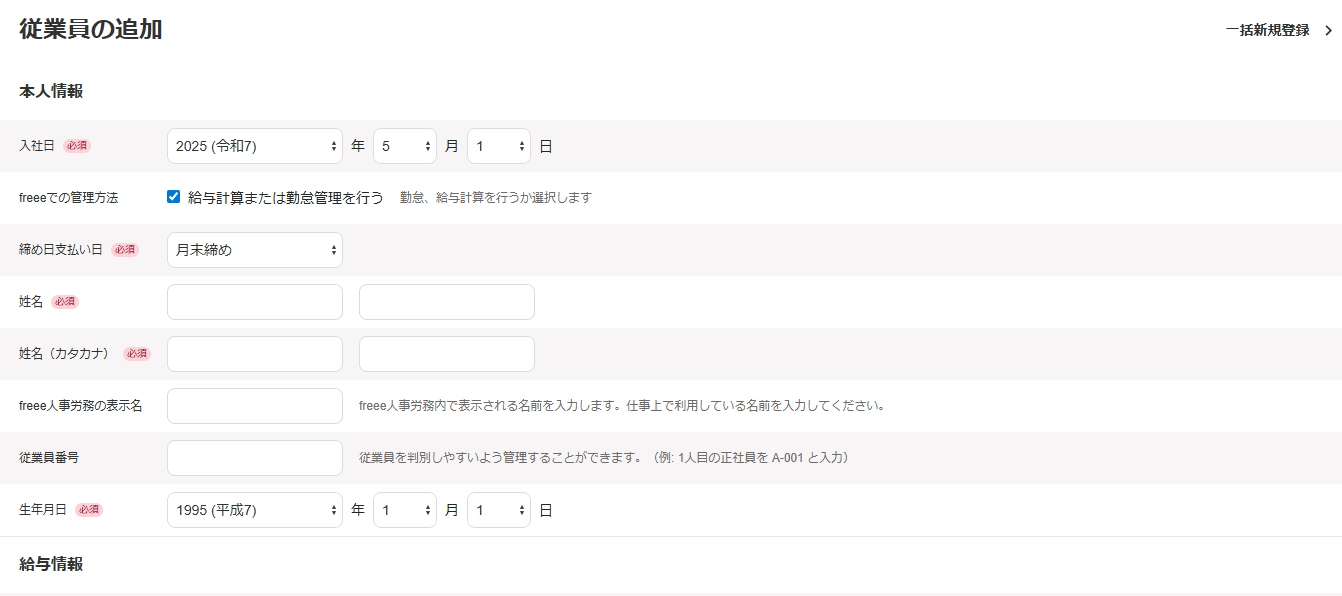Screen dimensions: 1342x596
Task: Focus the first 姓名 input field
Action: (x=254, y=302)
